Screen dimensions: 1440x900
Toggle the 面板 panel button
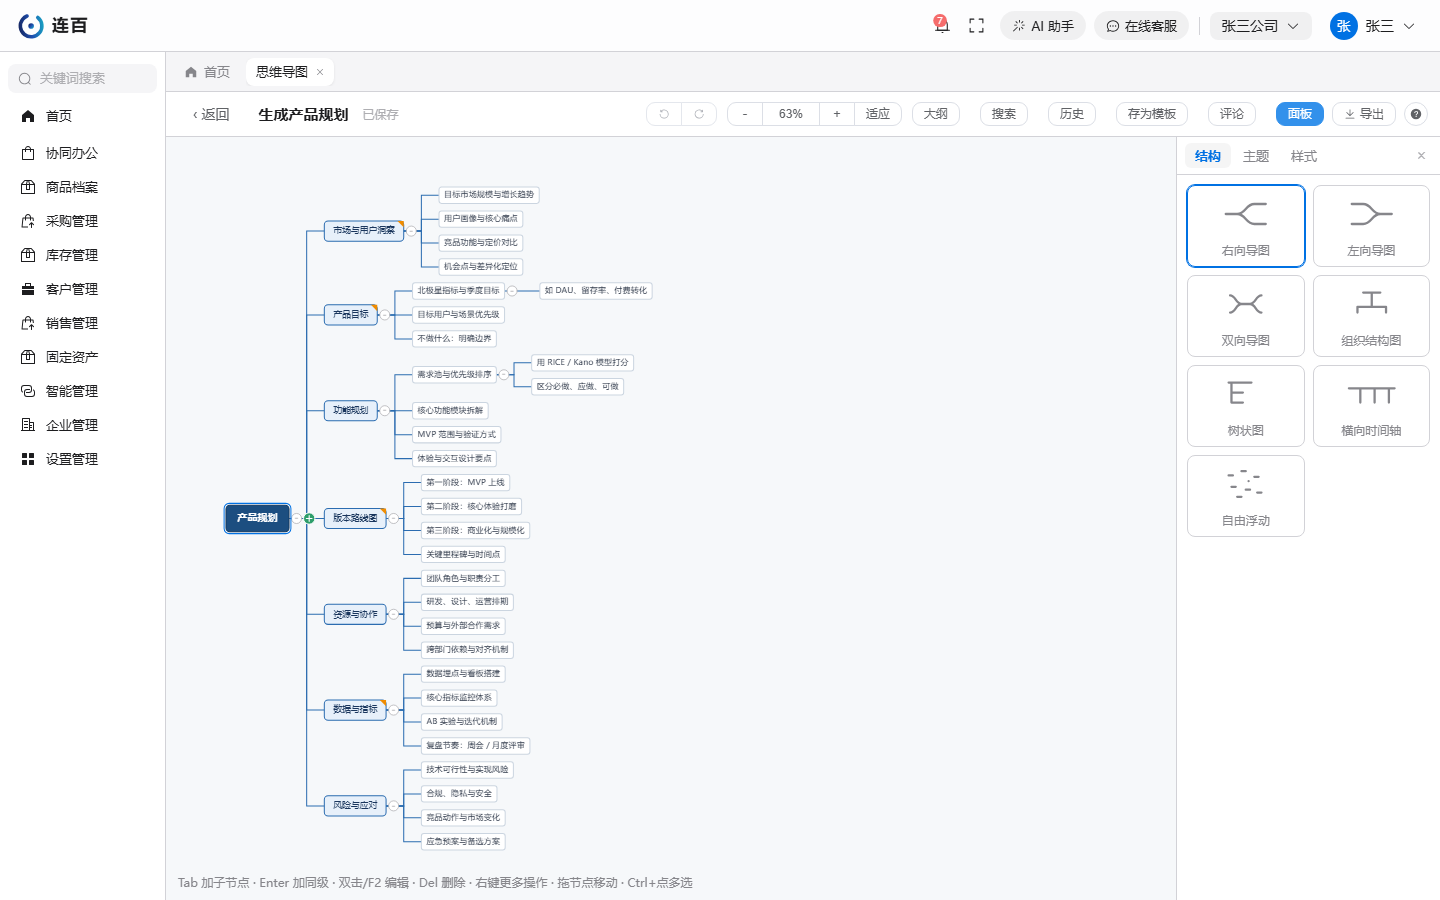coord(1300,114)
